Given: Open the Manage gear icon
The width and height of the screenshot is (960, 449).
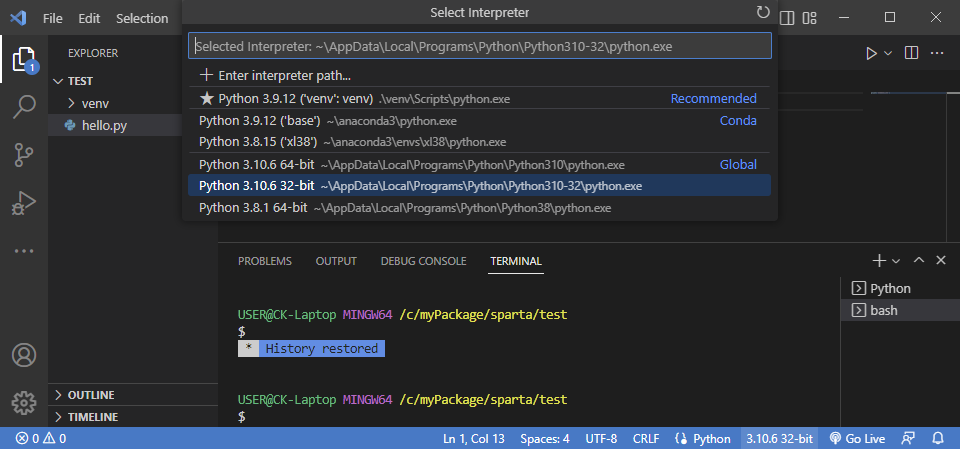Looking at the screenshot, I should pos(24,402).
